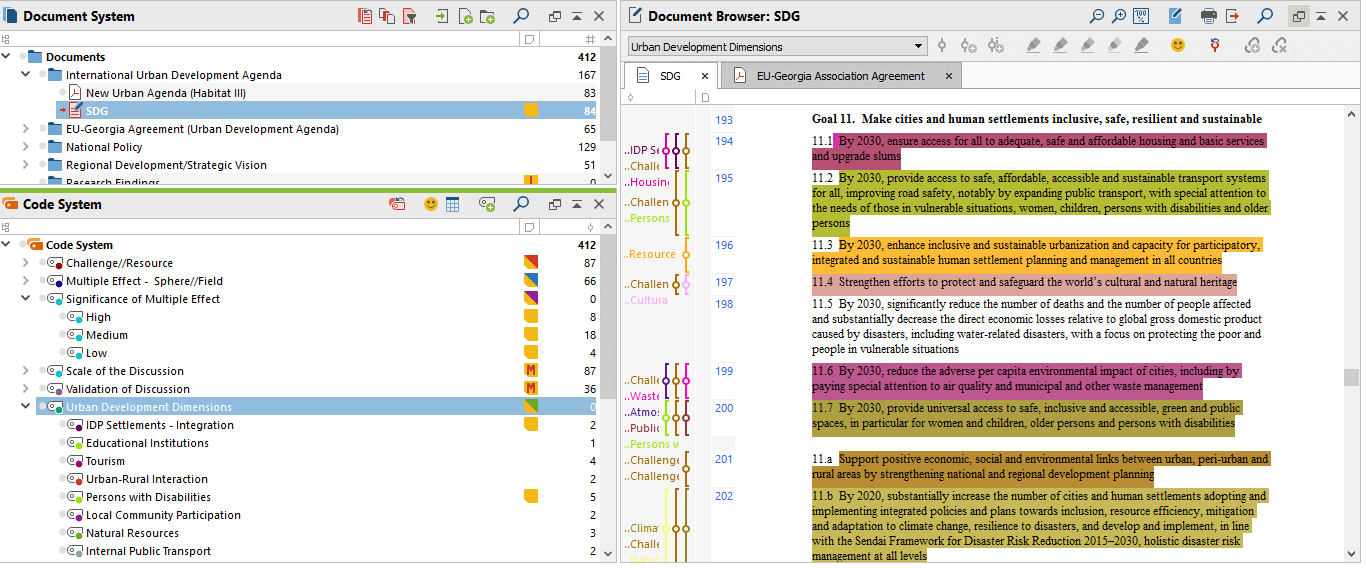Open the code matrix table icon
This screenshot has height=568, width=1366.
coord(452,204)
